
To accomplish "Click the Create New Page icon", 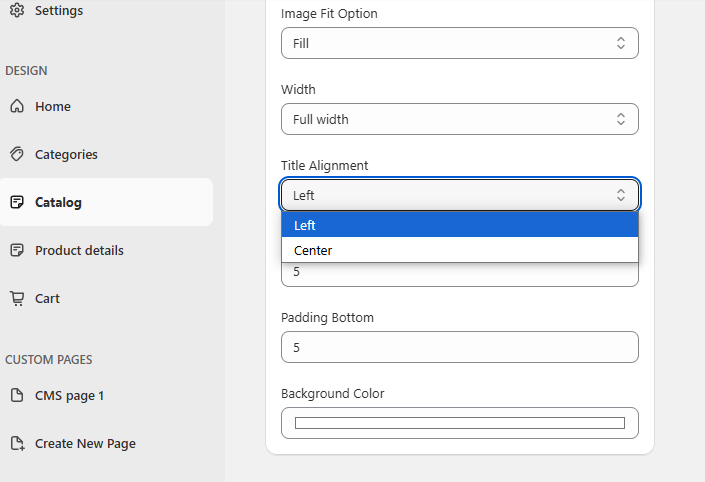I will tap(17, 443).
